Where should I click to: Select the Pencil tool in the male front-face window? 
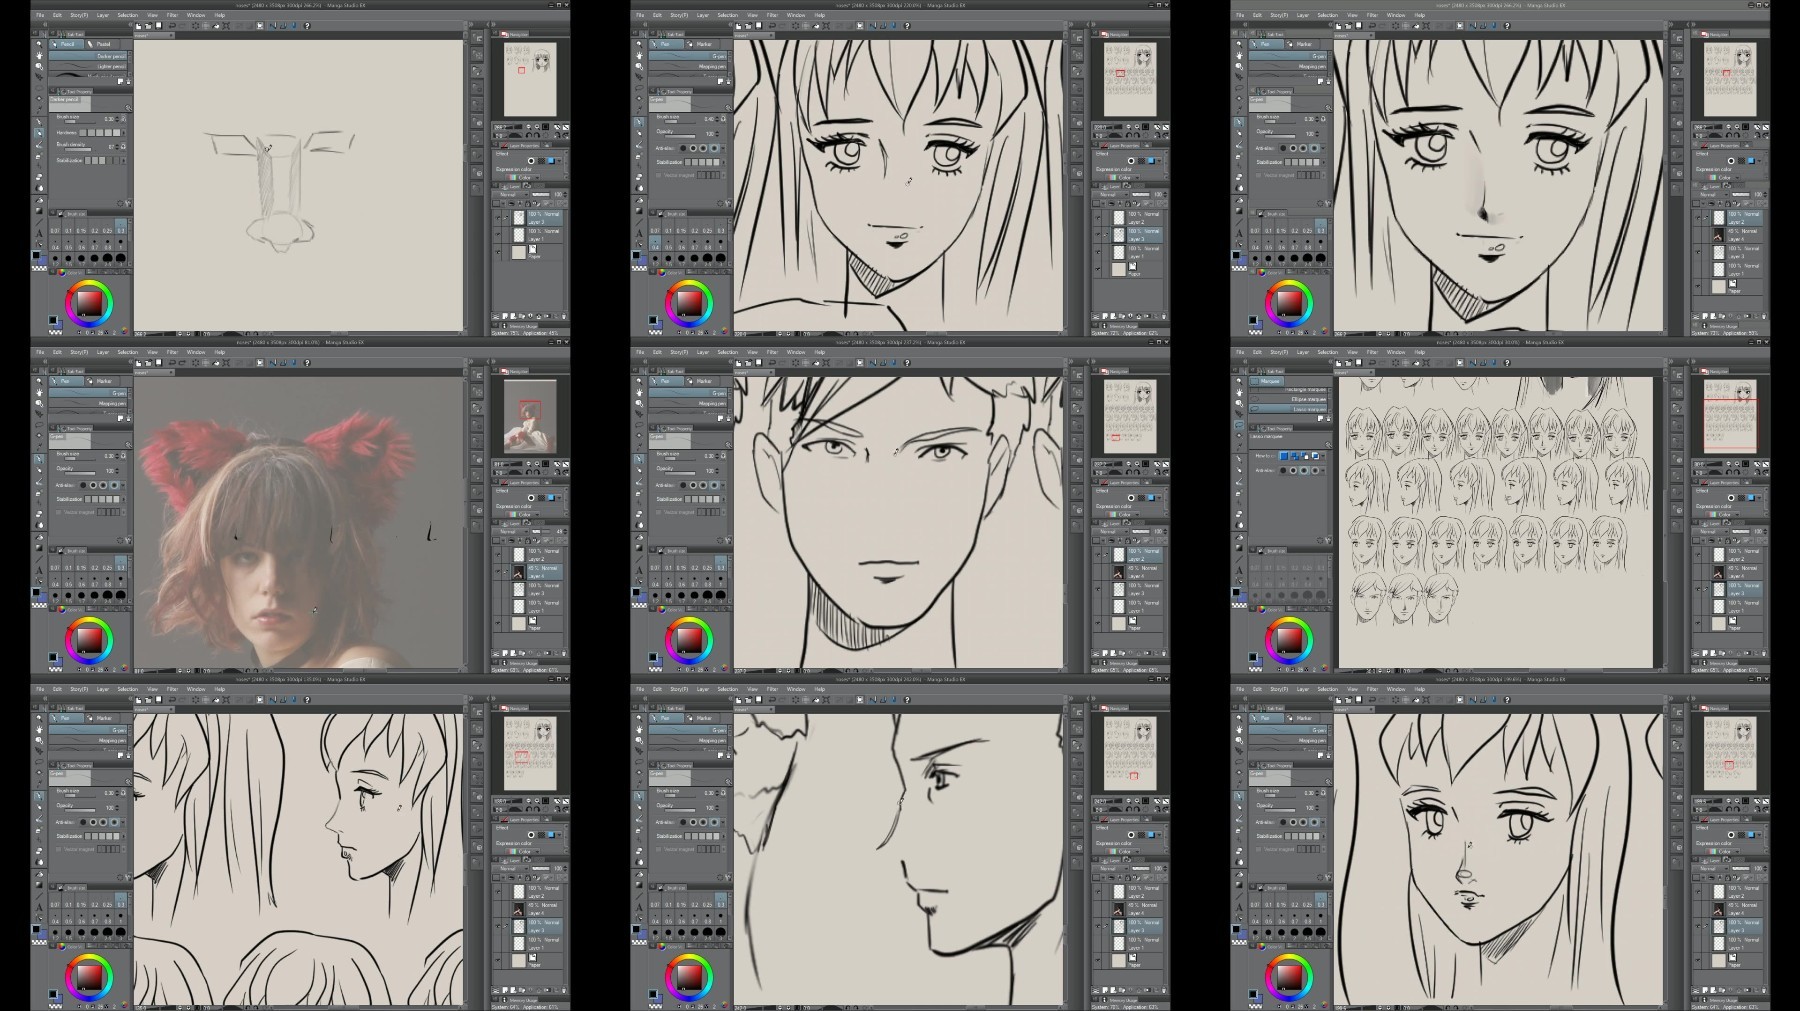(639, 470)
